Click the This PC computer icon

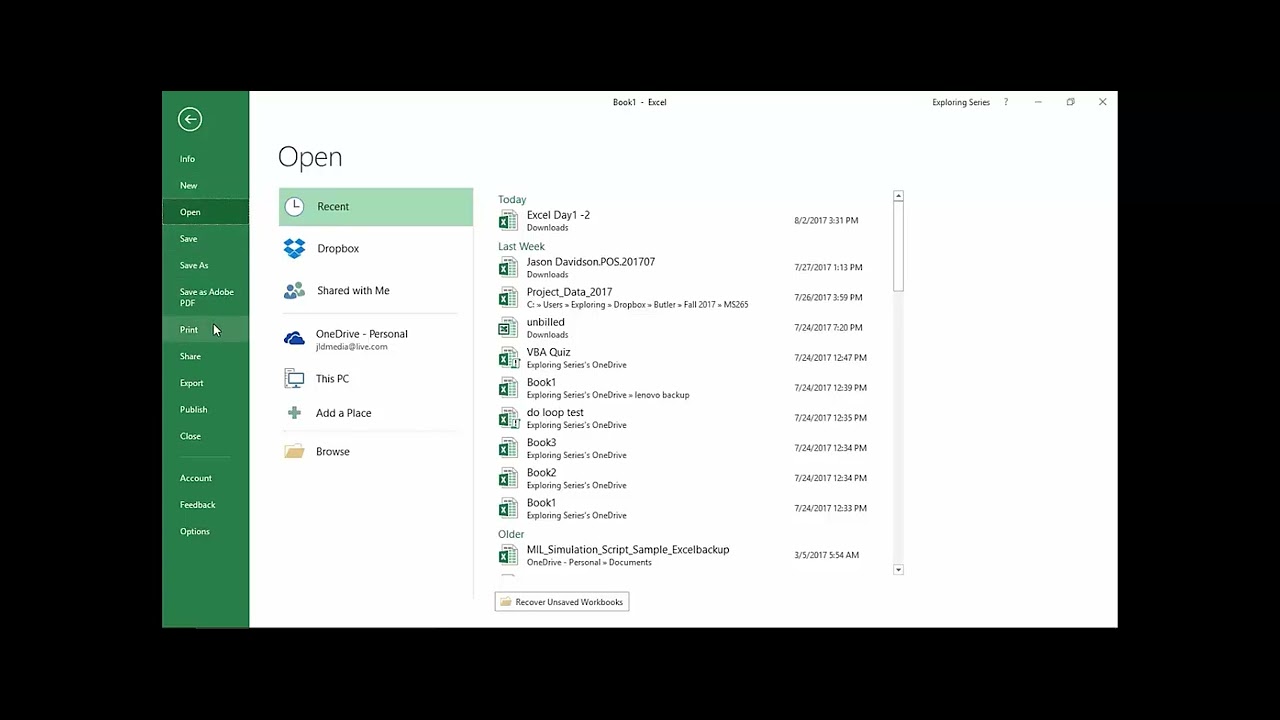(x=294, y=379)
